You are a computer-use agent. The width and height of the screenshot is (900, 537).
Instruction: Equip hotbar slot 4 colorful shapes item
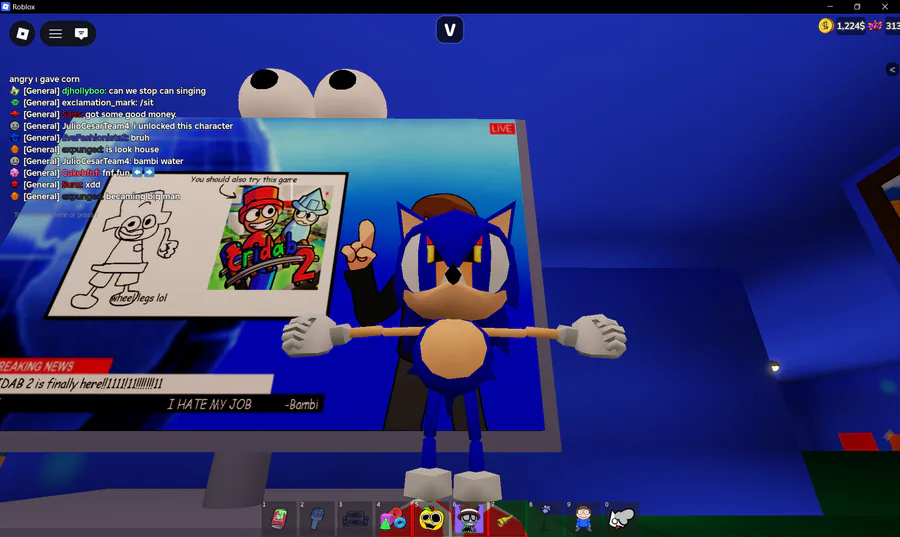[x=393, y=519]
